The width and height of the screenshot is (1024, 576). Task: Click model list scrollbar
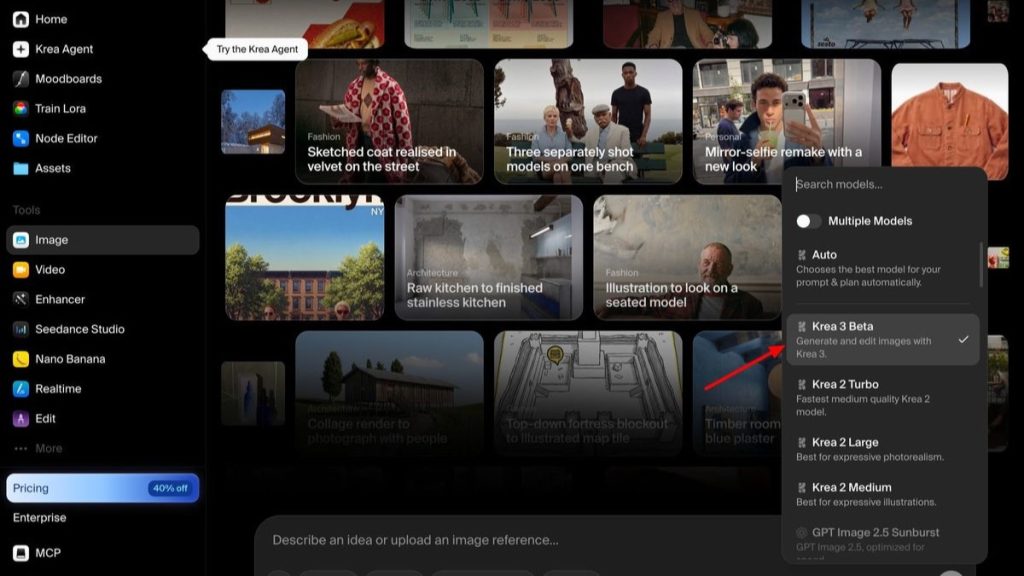click(x=981, y=264)
